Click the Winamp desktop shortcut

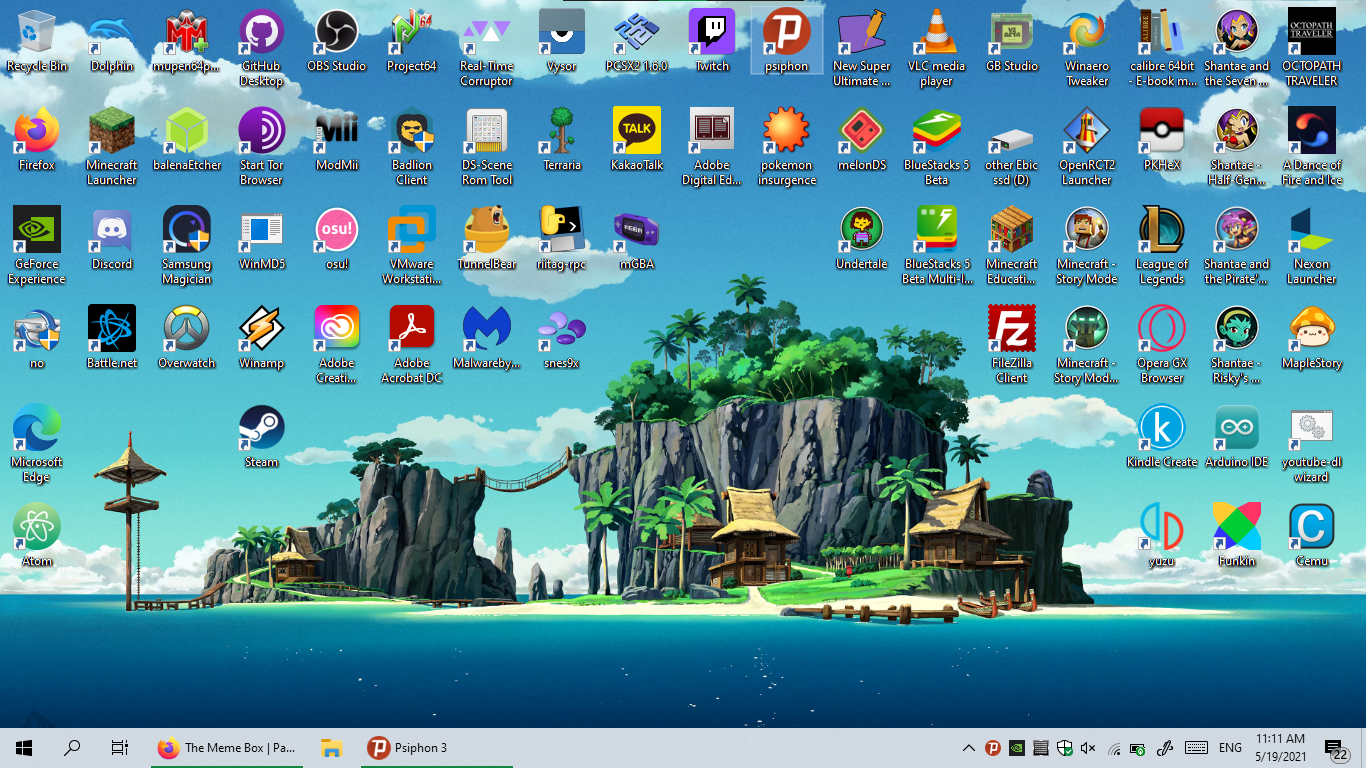pyautogui.click(x=262, y=338)
